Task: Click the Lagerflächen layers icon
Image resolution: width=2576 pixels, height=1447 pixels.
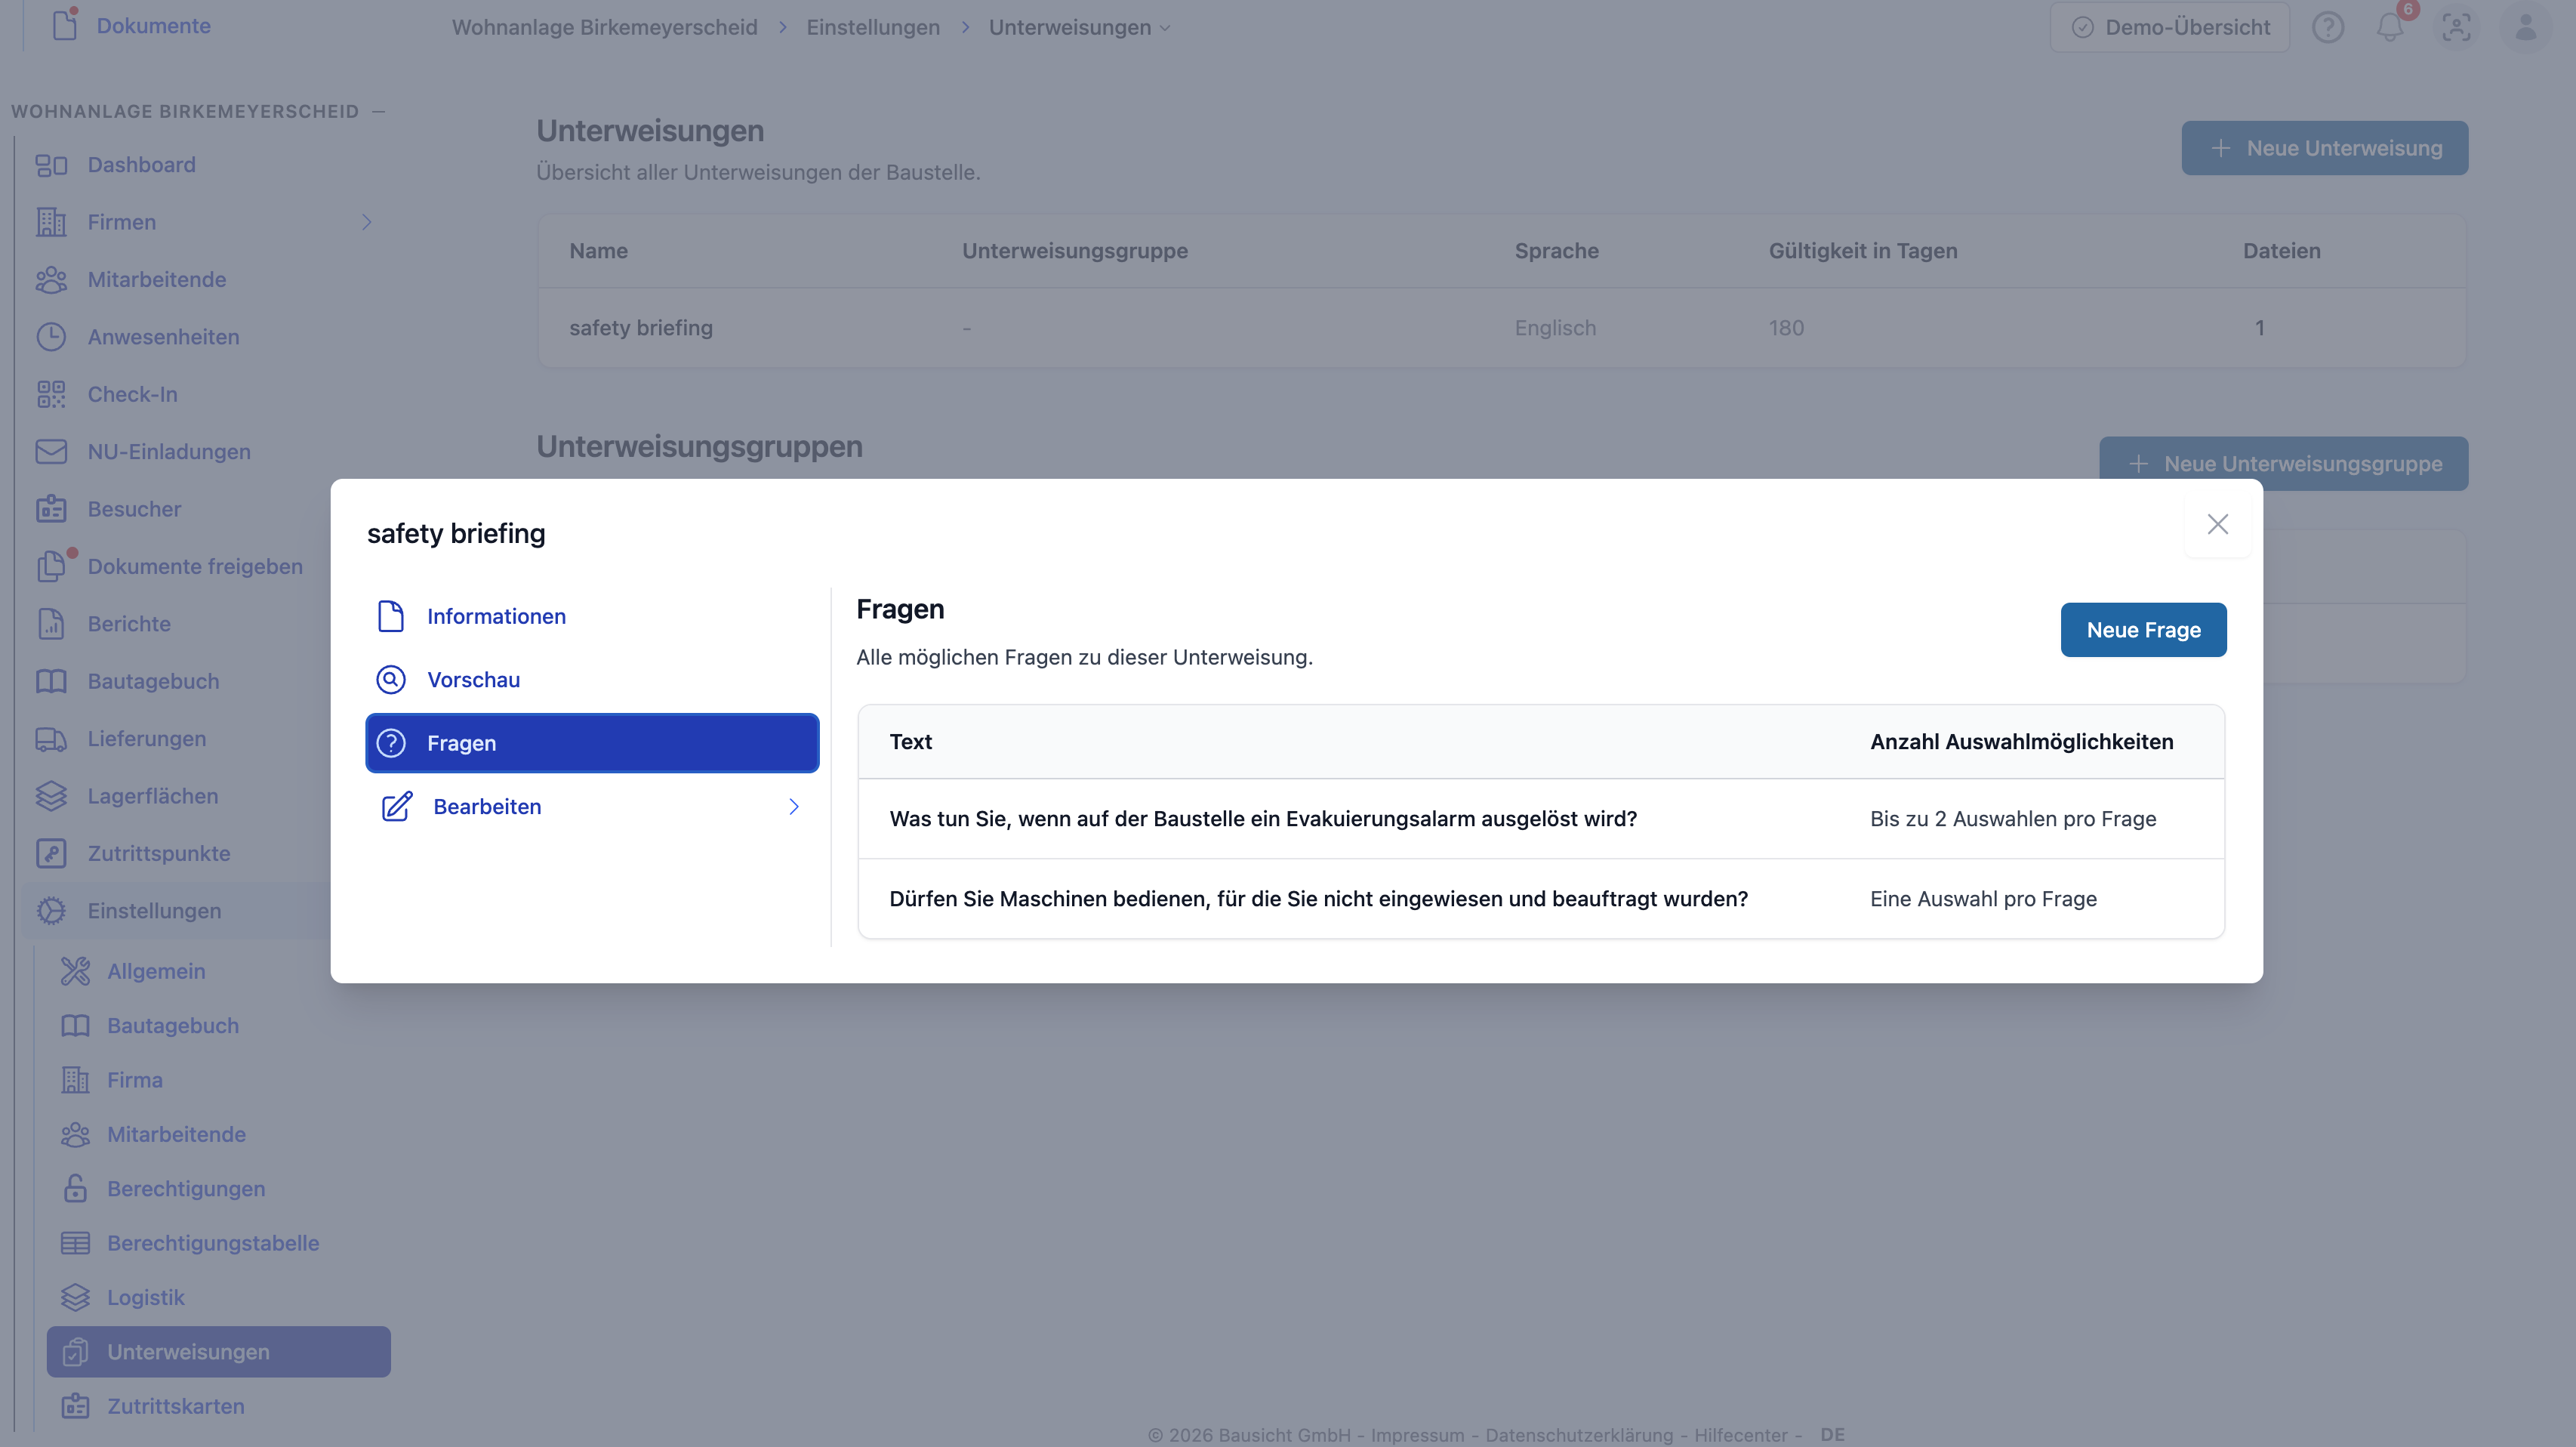Action: click(51, 796)
